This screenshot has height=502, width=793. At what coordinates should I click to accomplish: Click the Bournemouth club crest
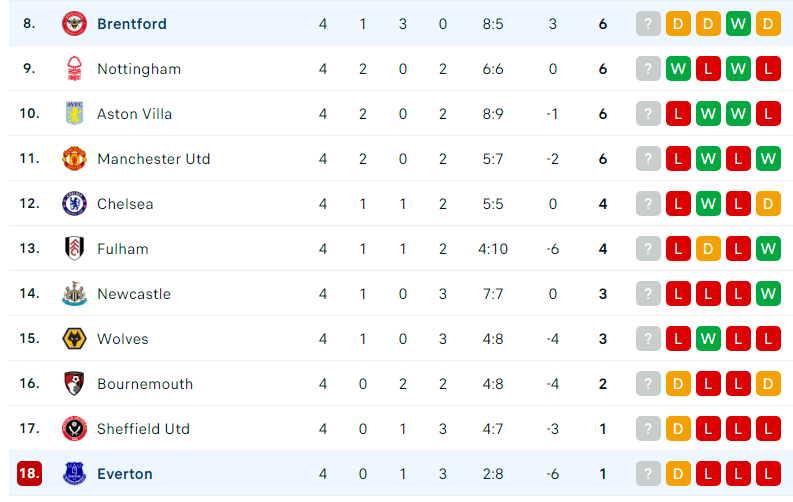pyautogui.click(x=74, y=384)
